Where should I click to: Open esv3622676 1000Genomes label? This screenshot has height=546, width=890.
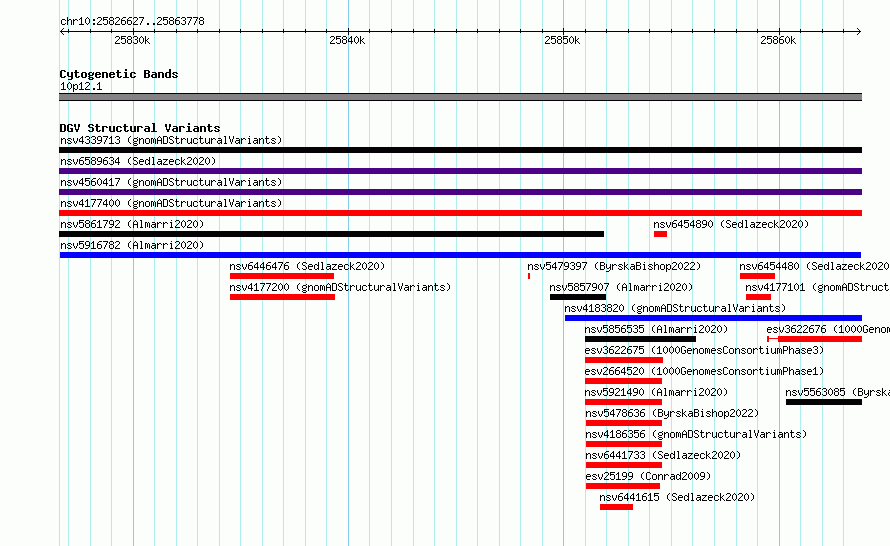click(828, 329)
